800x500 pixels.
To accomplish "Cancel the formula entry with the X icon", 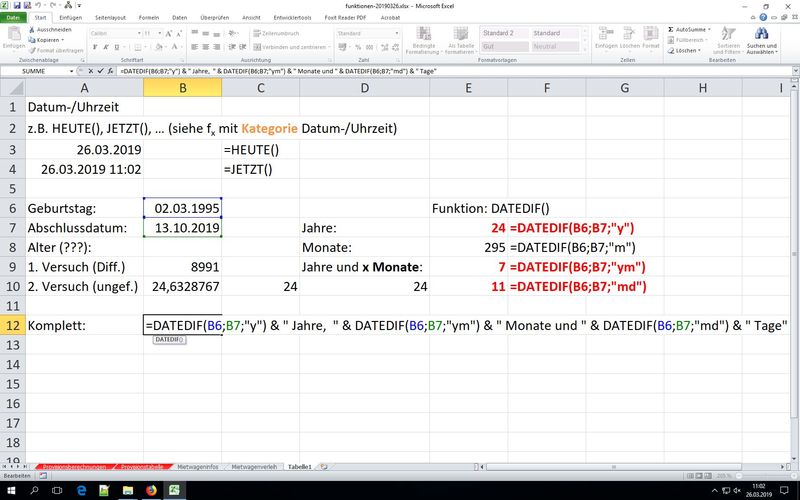I will point(92,73).
